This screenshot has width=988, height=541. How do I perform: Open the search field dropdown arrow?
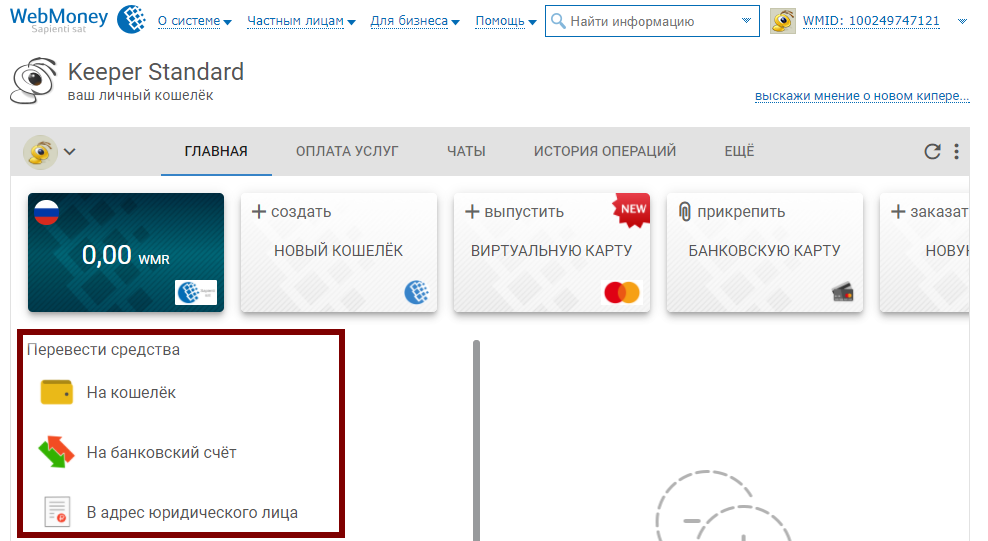746,21
